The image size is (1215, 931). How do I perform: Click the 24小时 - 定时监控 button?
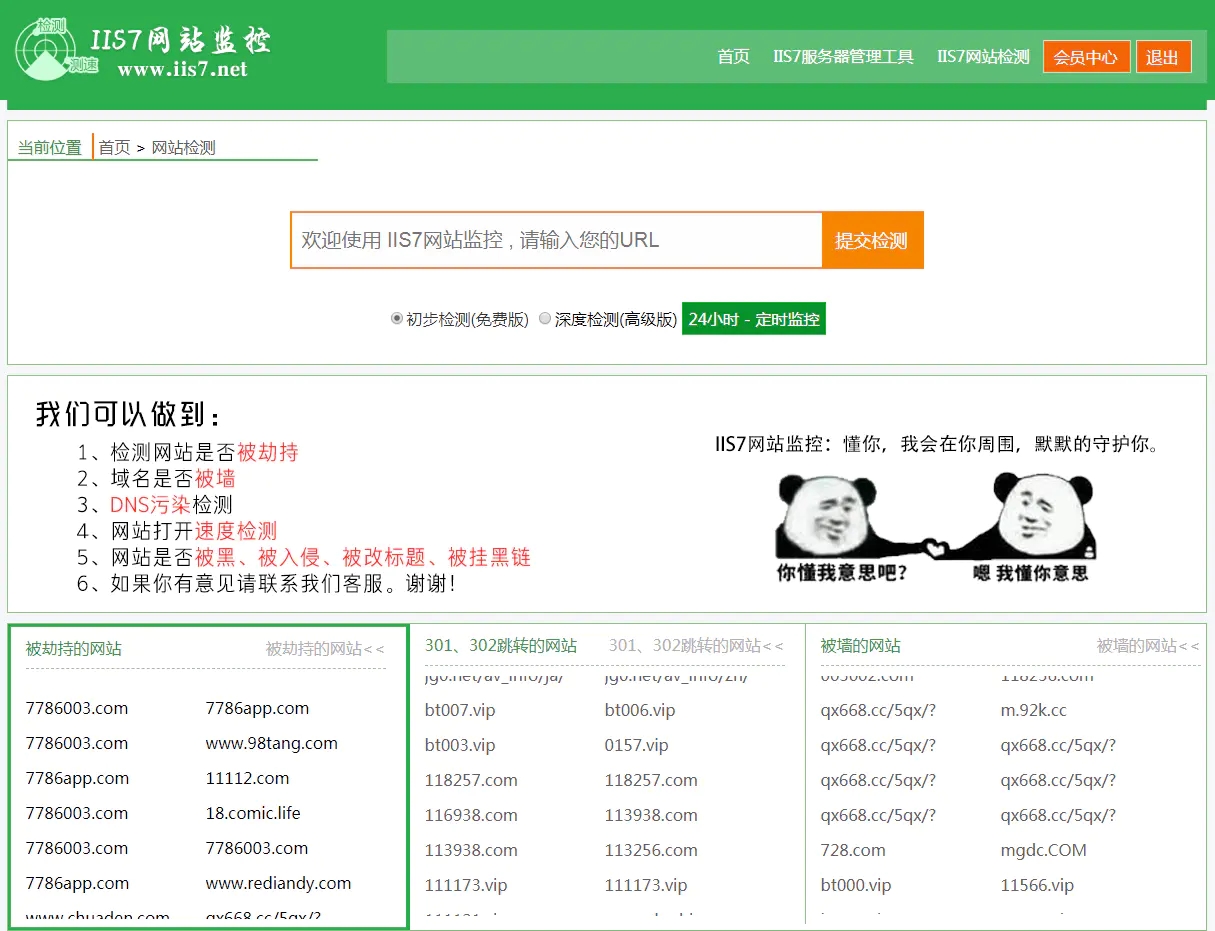click(753, 319)
